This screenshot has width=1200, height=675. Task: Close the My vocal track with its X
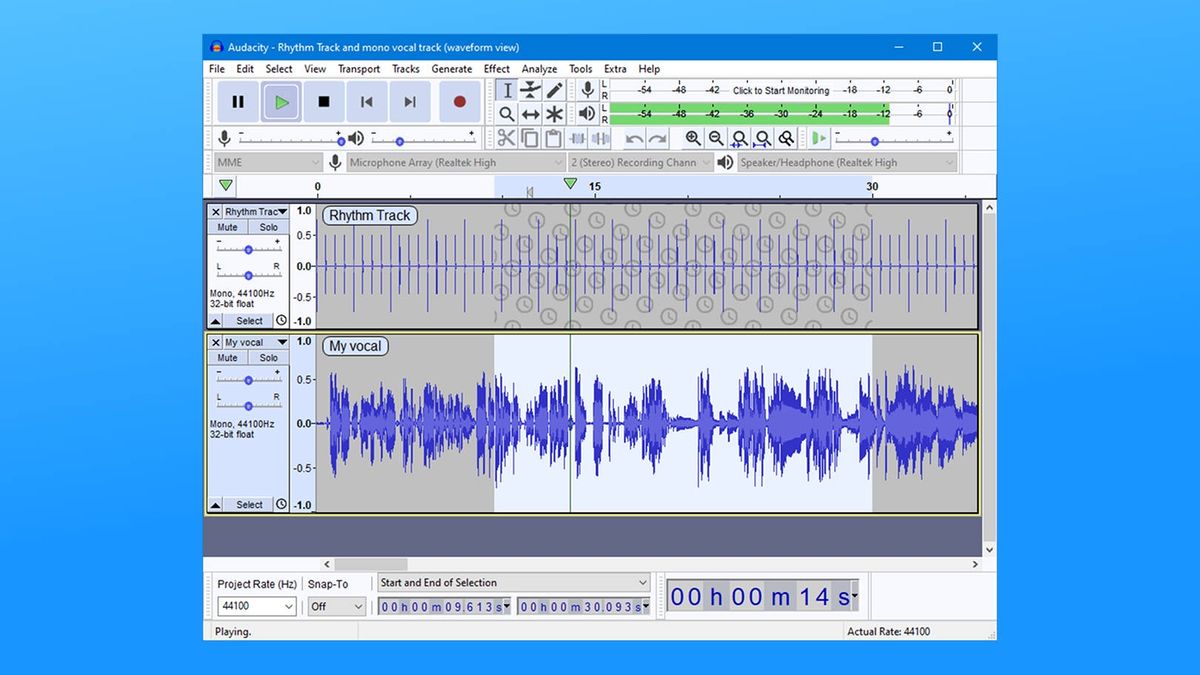[x=215, y=342]
